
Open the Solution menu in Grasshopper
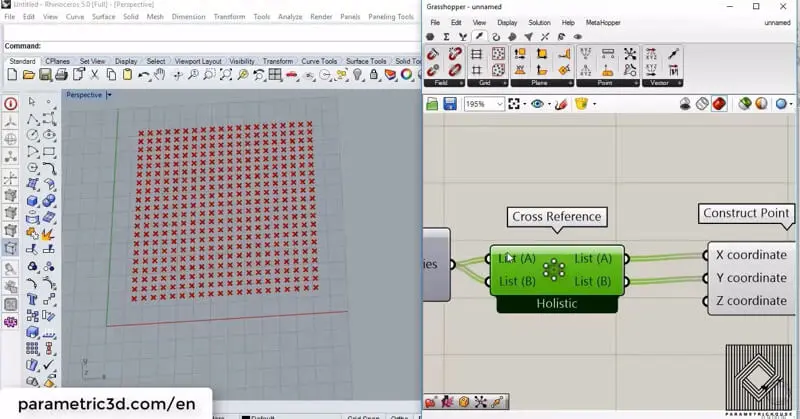(539, 22)
